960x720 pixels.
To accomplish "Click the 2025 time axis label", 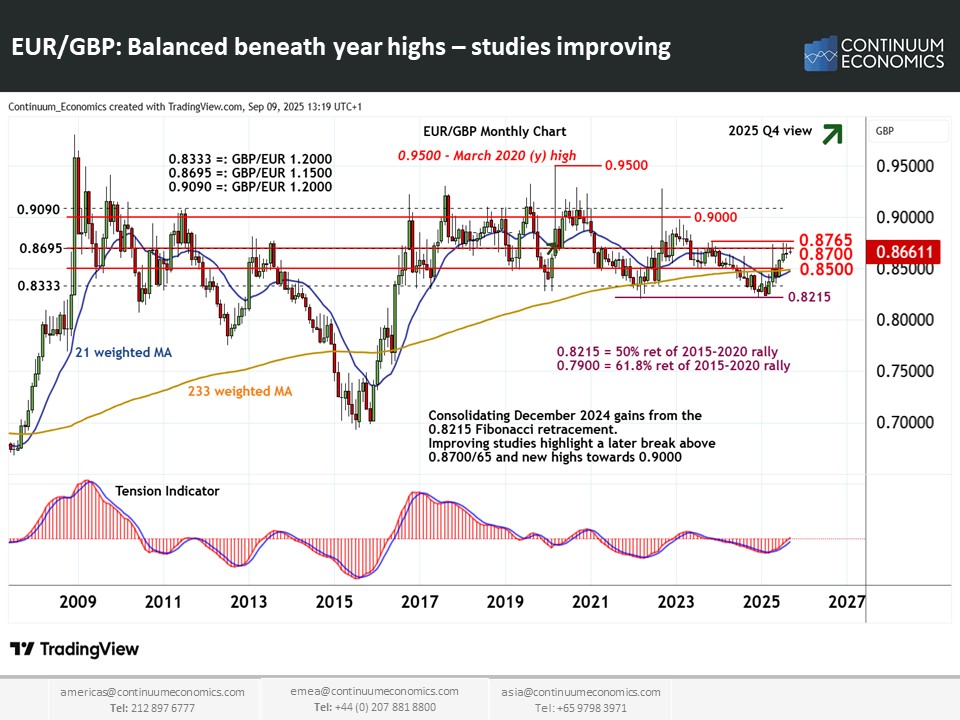I will [x=761, y=602].
